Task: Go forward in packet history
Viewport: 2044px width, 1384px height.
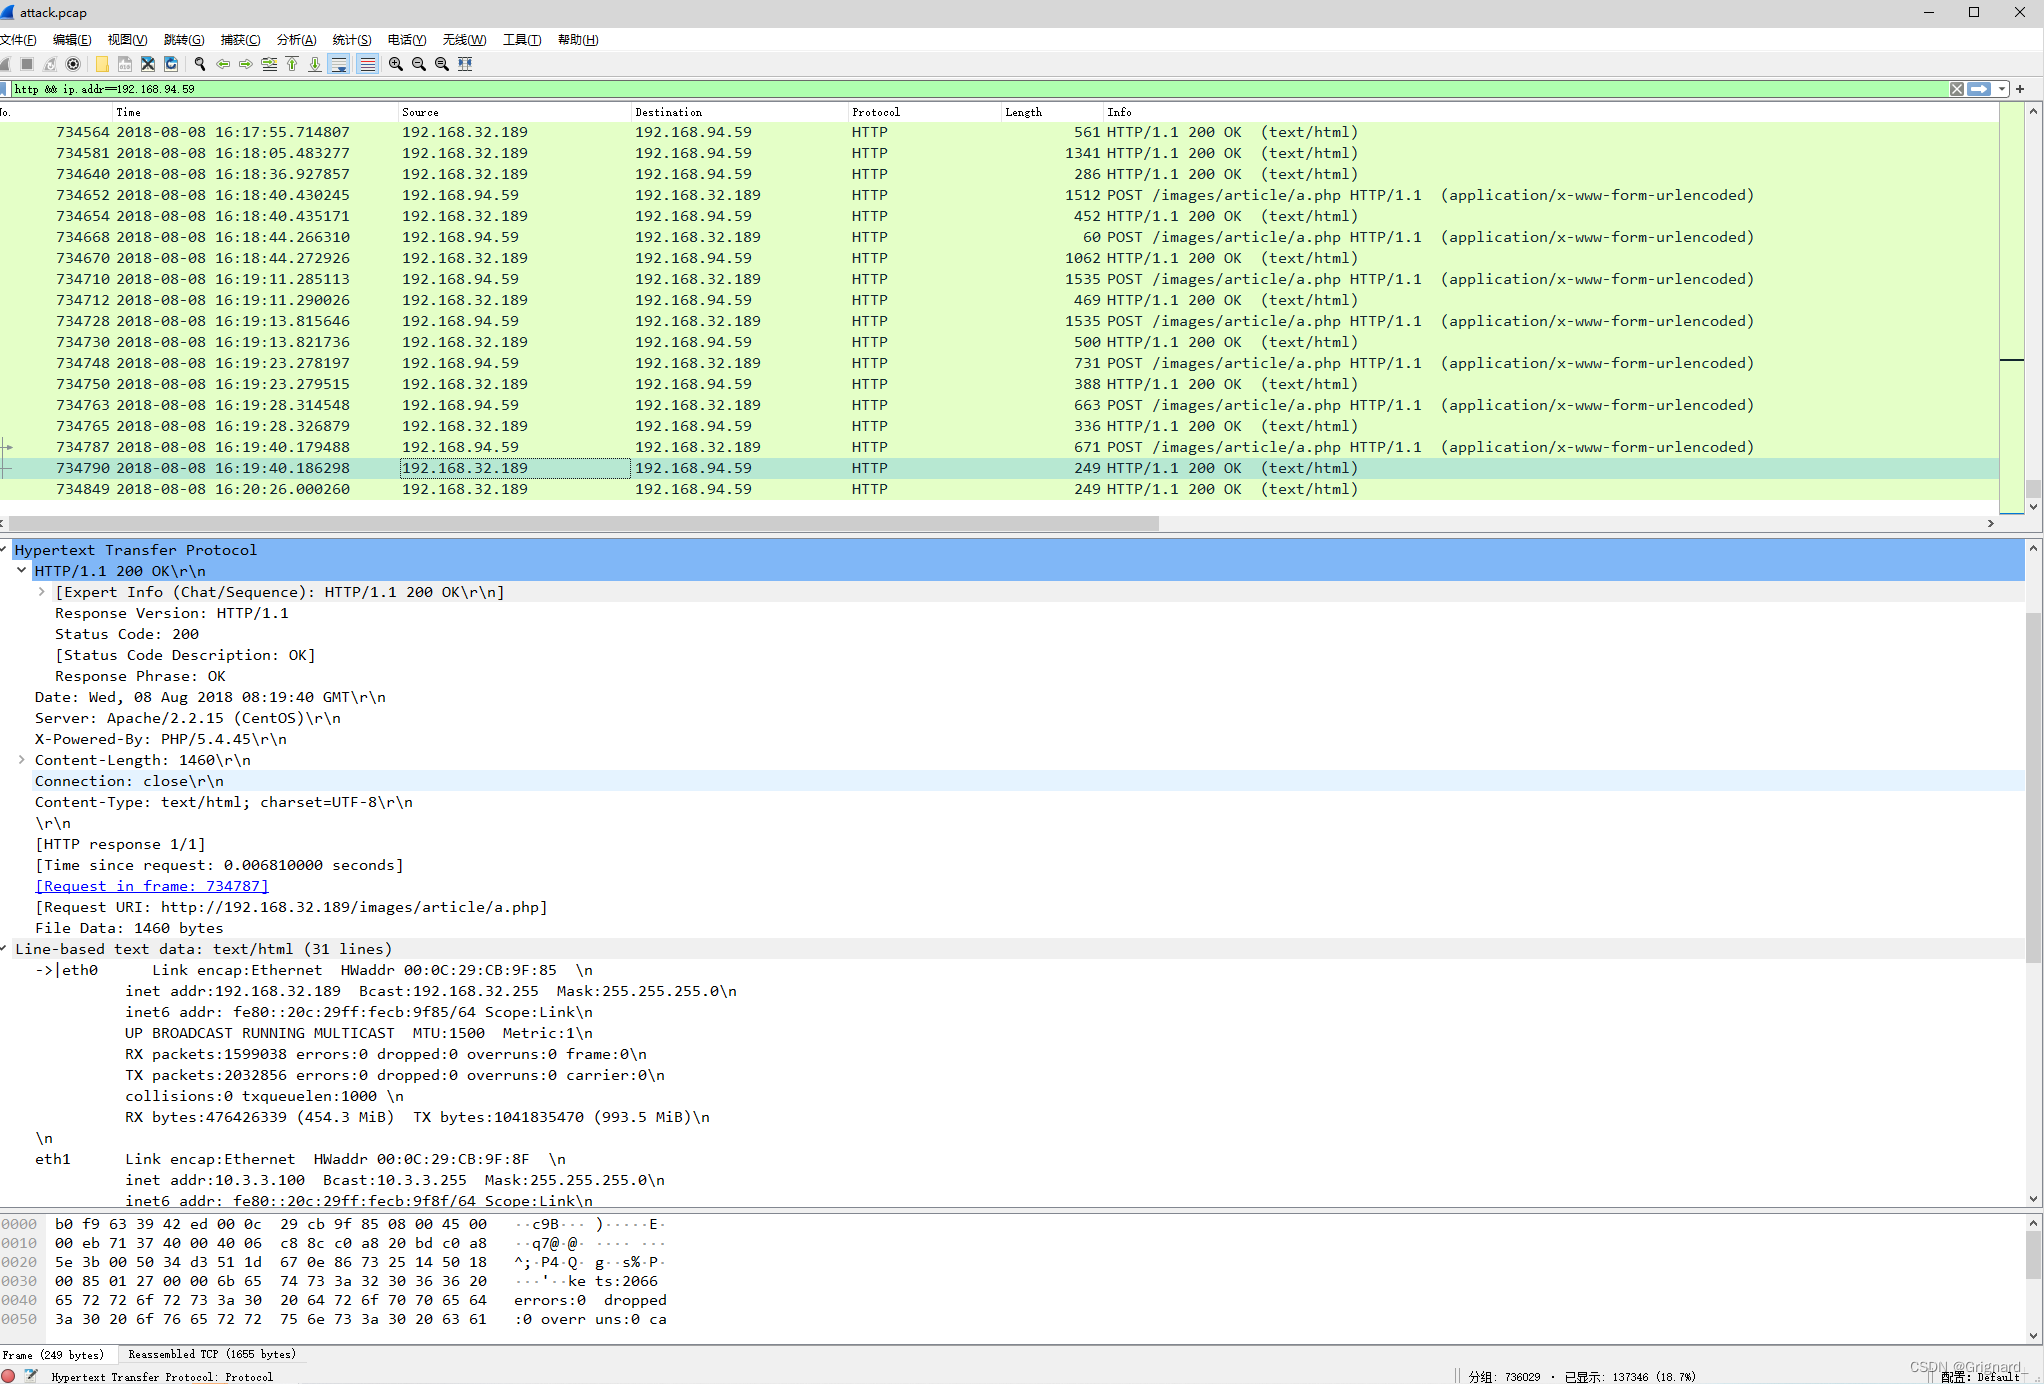Action: coord(246,64)
